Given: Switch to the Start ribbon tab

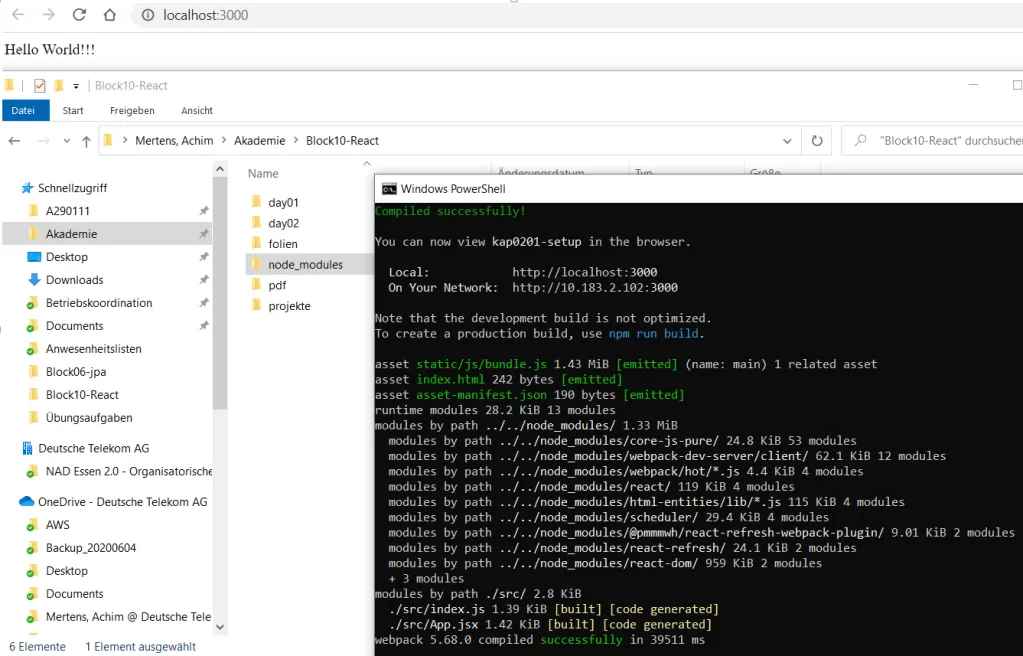Looking at the screenshot, I should (73, 110).
